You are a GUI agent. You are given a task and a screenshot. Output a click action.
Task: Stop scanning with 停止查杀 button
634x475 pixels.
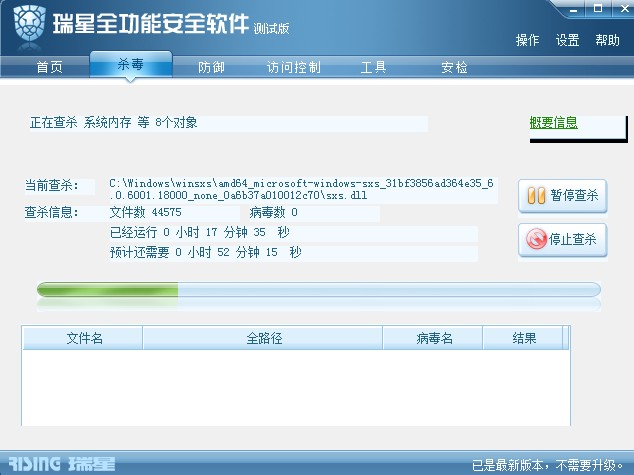[x=563, y=239]
